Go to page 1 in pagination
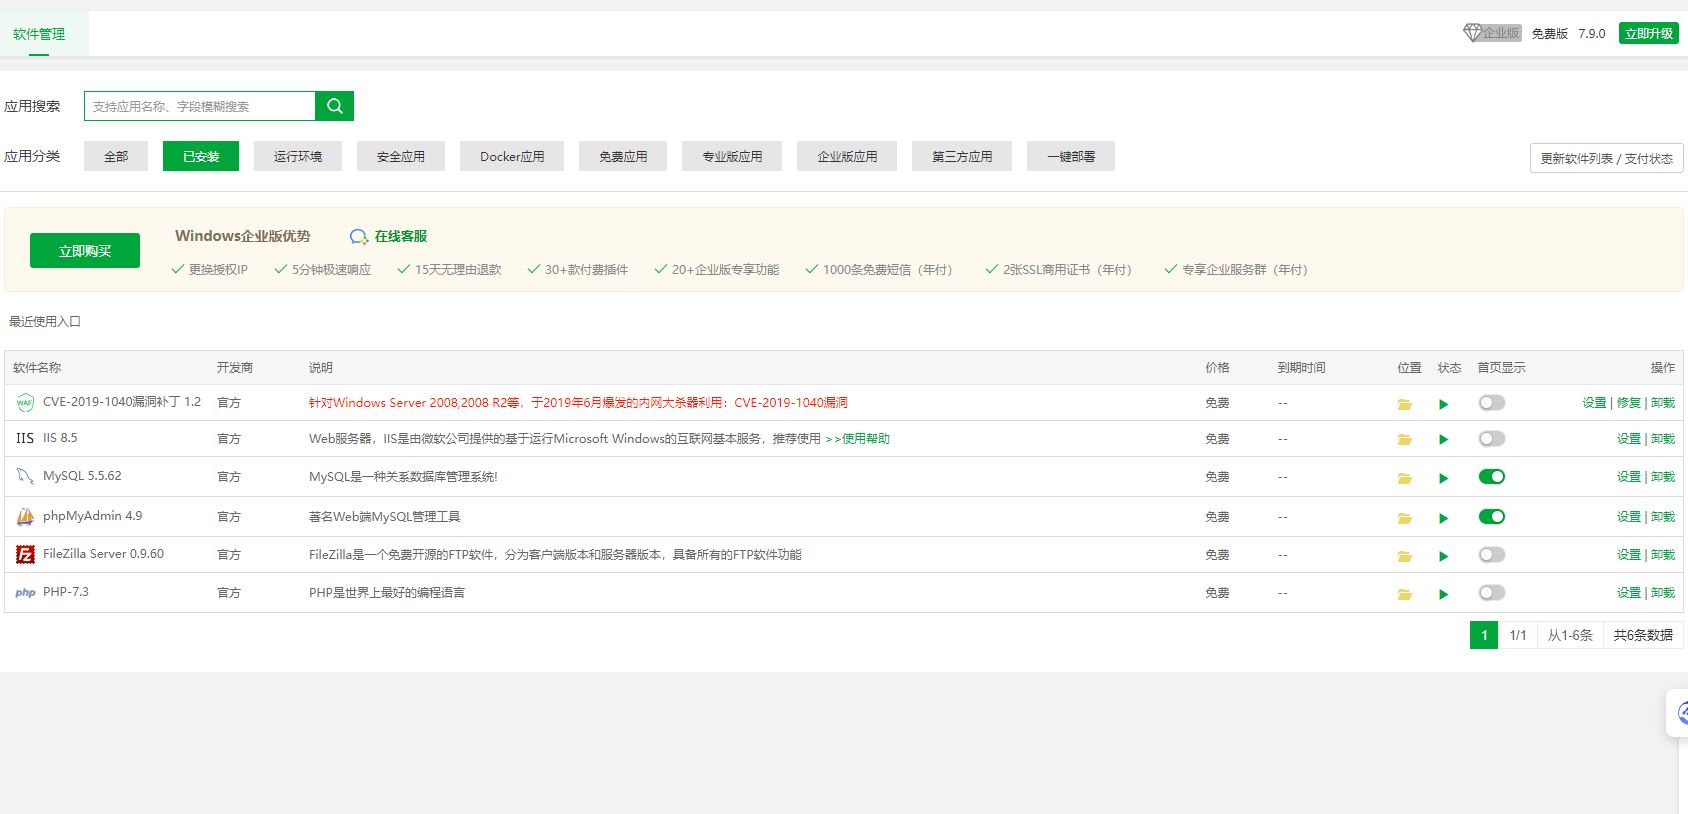Viewport: 1688px width, 814px height. pyautogui.click(x=1484, y=635)
